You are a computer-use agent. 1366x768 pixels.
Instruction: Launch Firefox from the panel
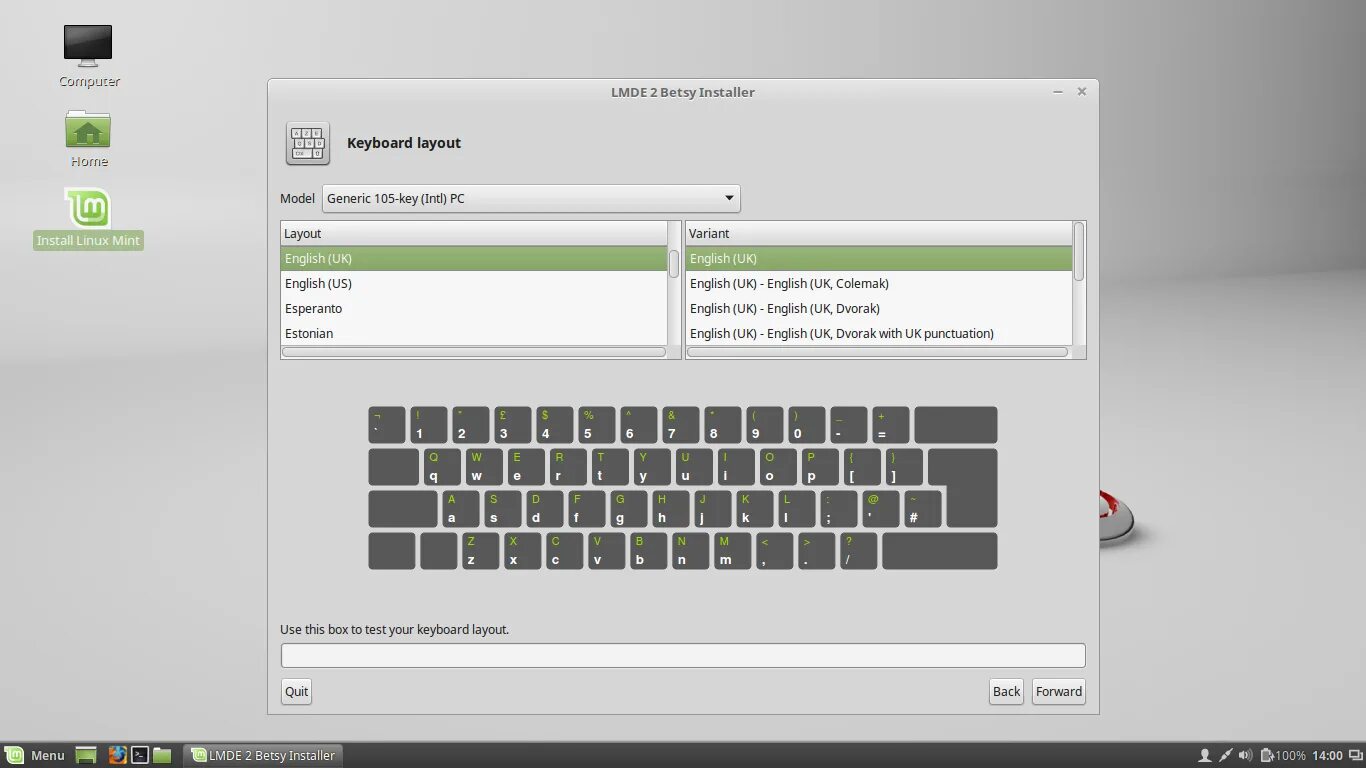[118, 755]
